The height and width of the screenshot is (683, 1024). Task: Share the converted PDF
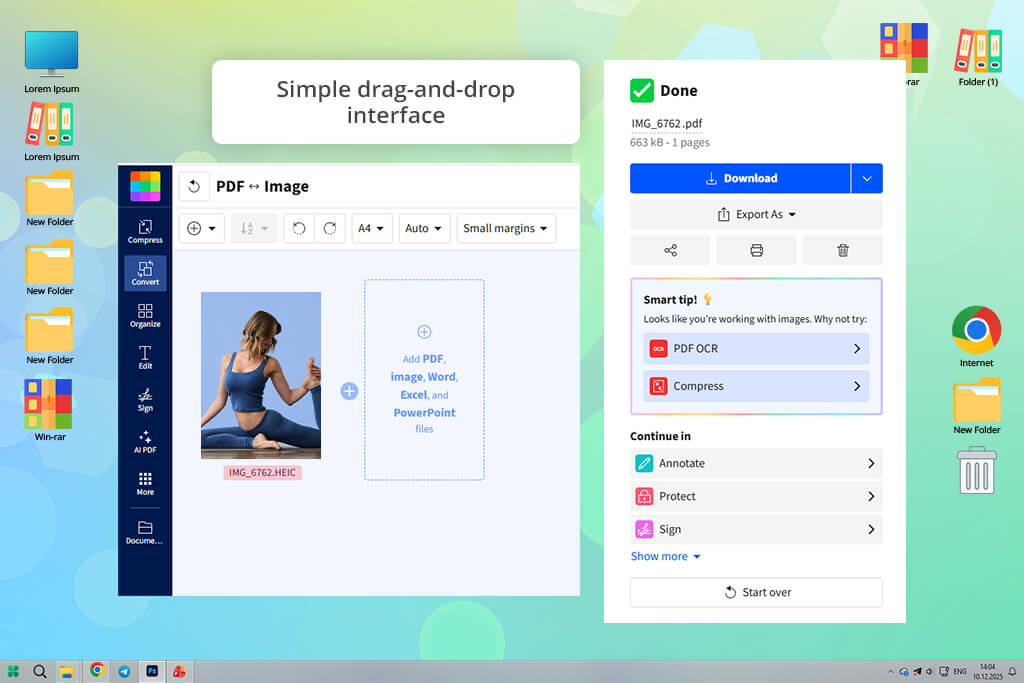[x=670, y=250]
